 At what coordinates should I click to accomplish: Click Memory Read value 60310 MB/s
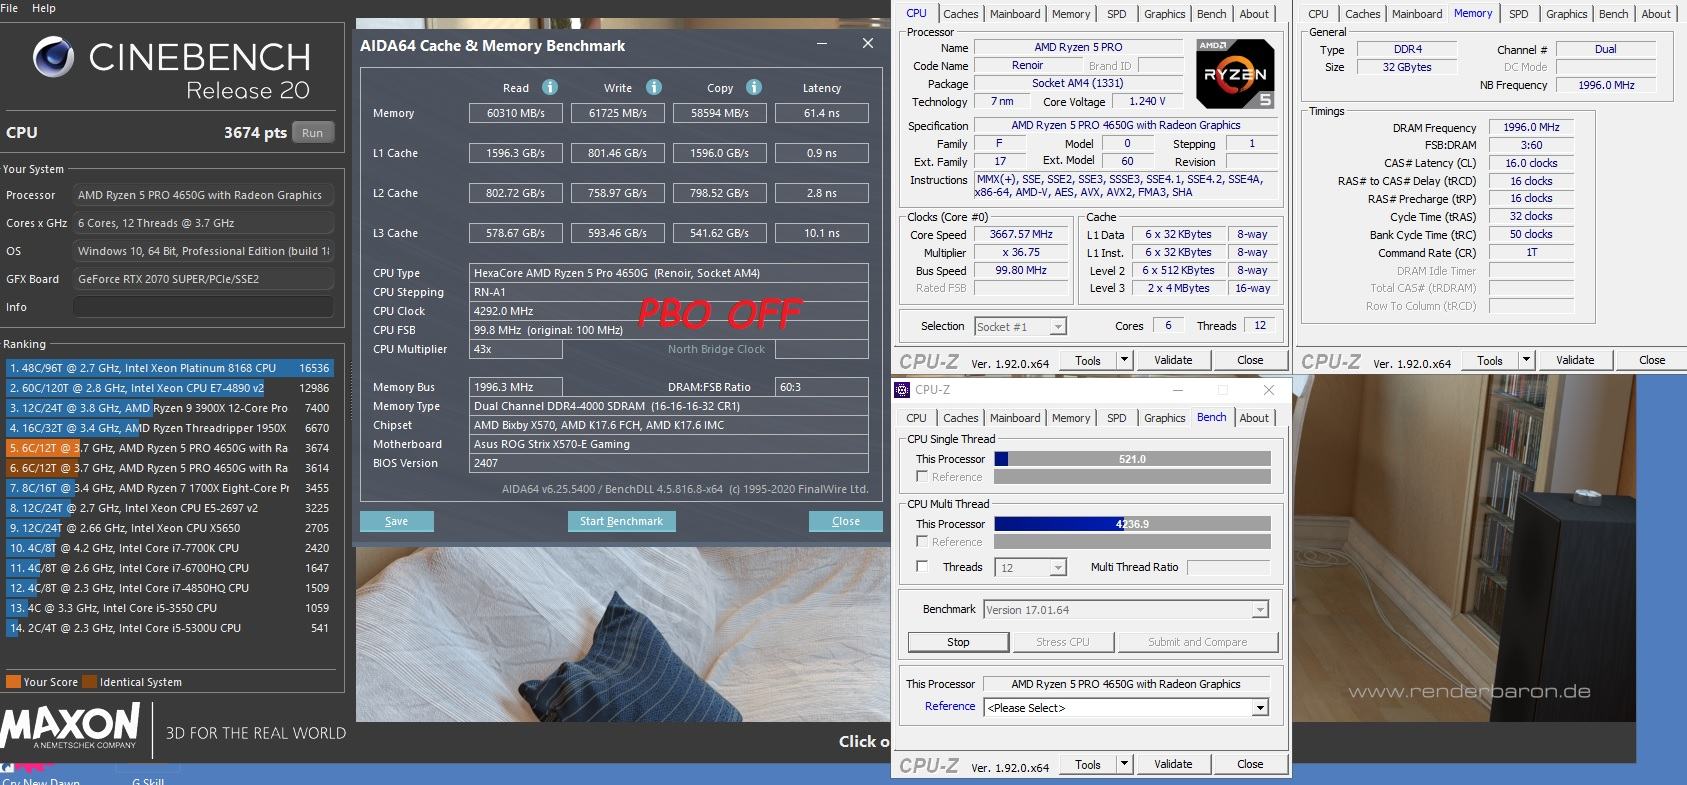point(516,113)
